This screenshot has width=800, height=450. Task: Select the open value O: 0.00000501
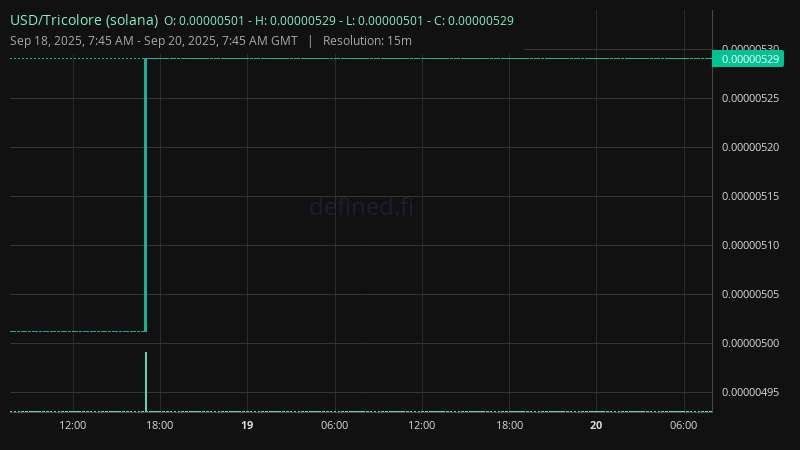coord(204,21)
